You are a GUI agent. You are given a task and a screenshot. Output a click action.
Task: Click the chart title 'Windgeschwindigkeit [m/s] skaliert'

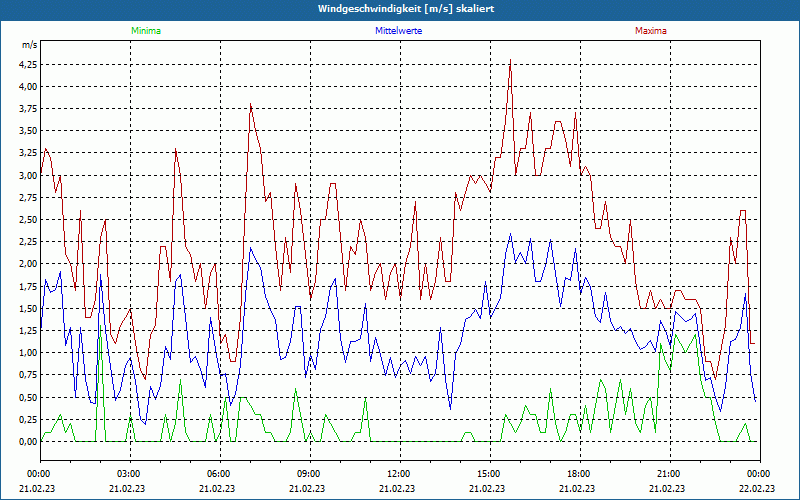pos(406,9)
